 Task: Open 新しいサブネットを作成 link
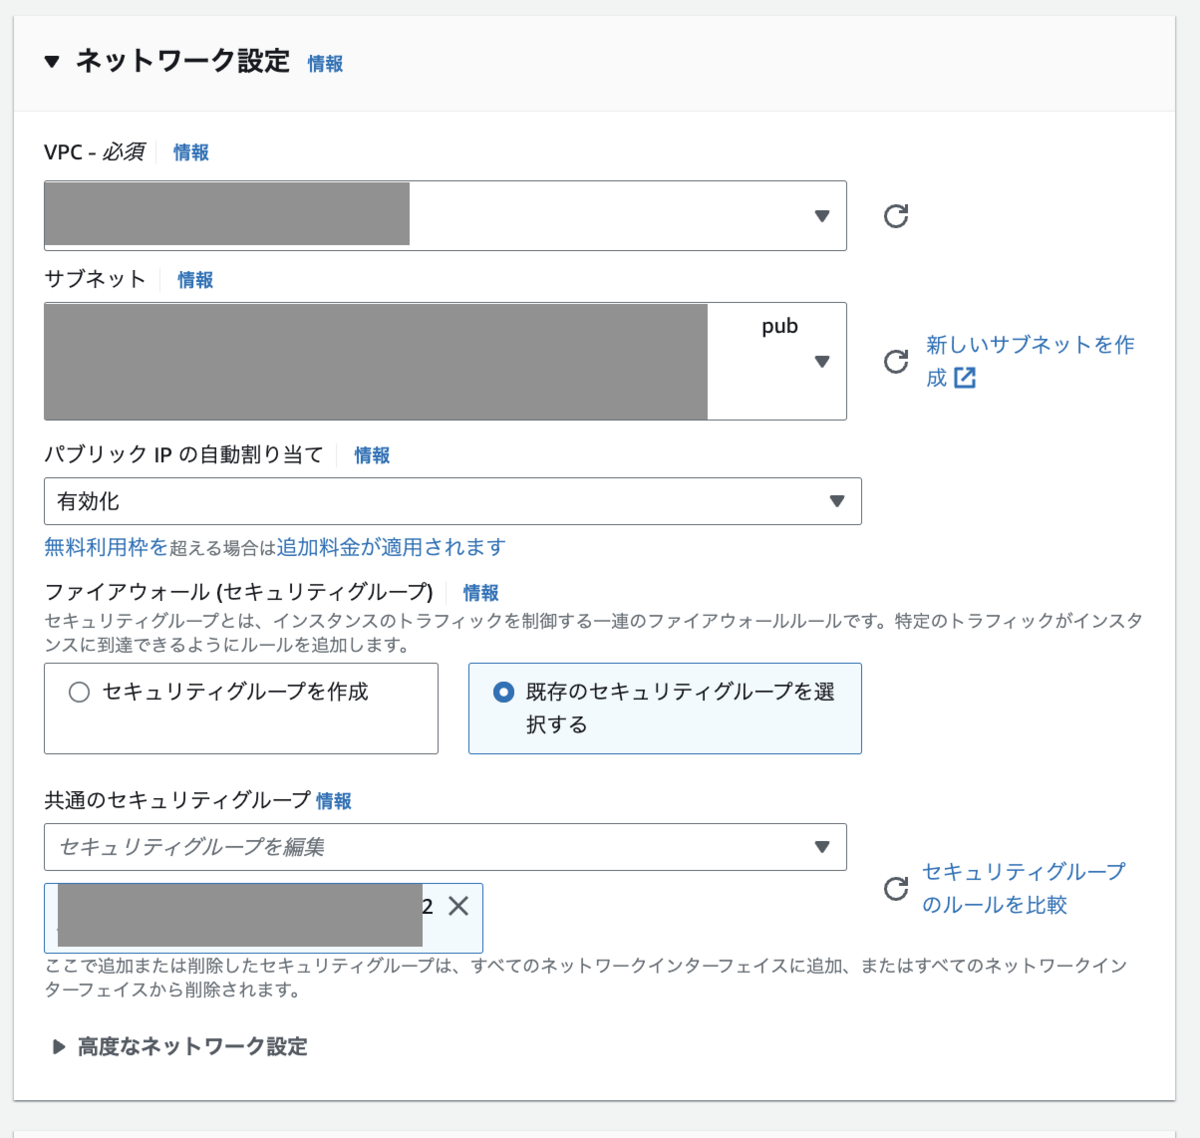[1029, 346]
